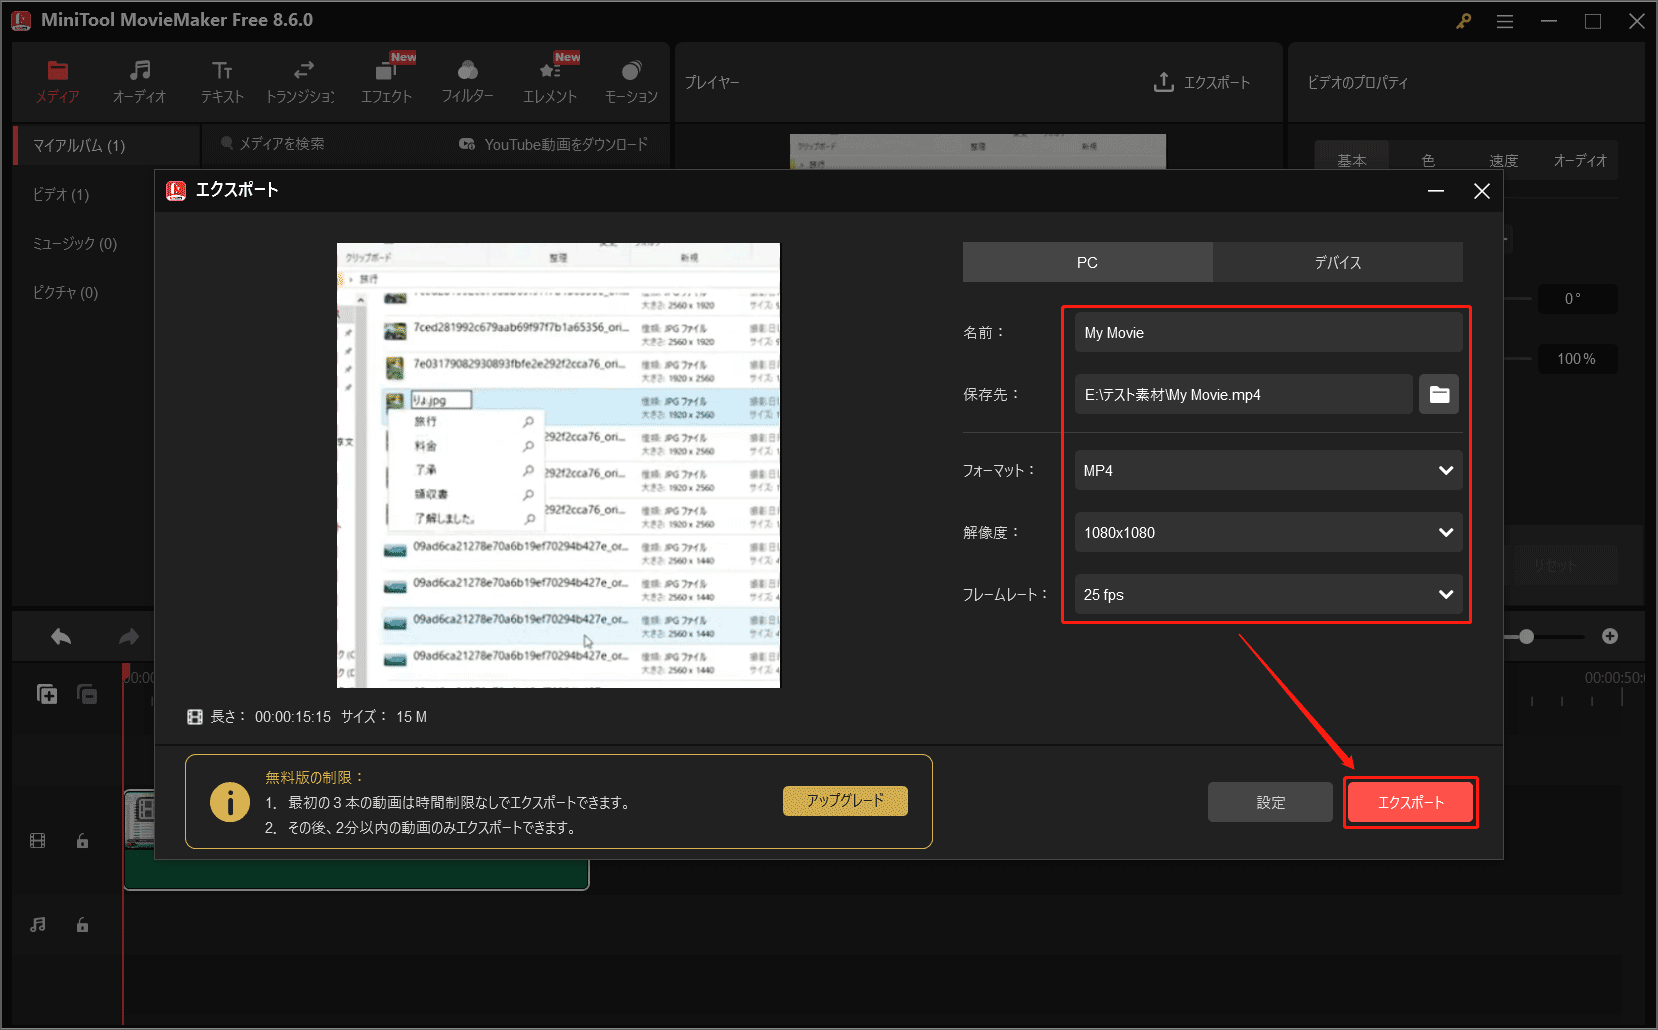Click the My Movie name field
The width and height of the screenshot is (1658, 1030).
(1268, 332)
